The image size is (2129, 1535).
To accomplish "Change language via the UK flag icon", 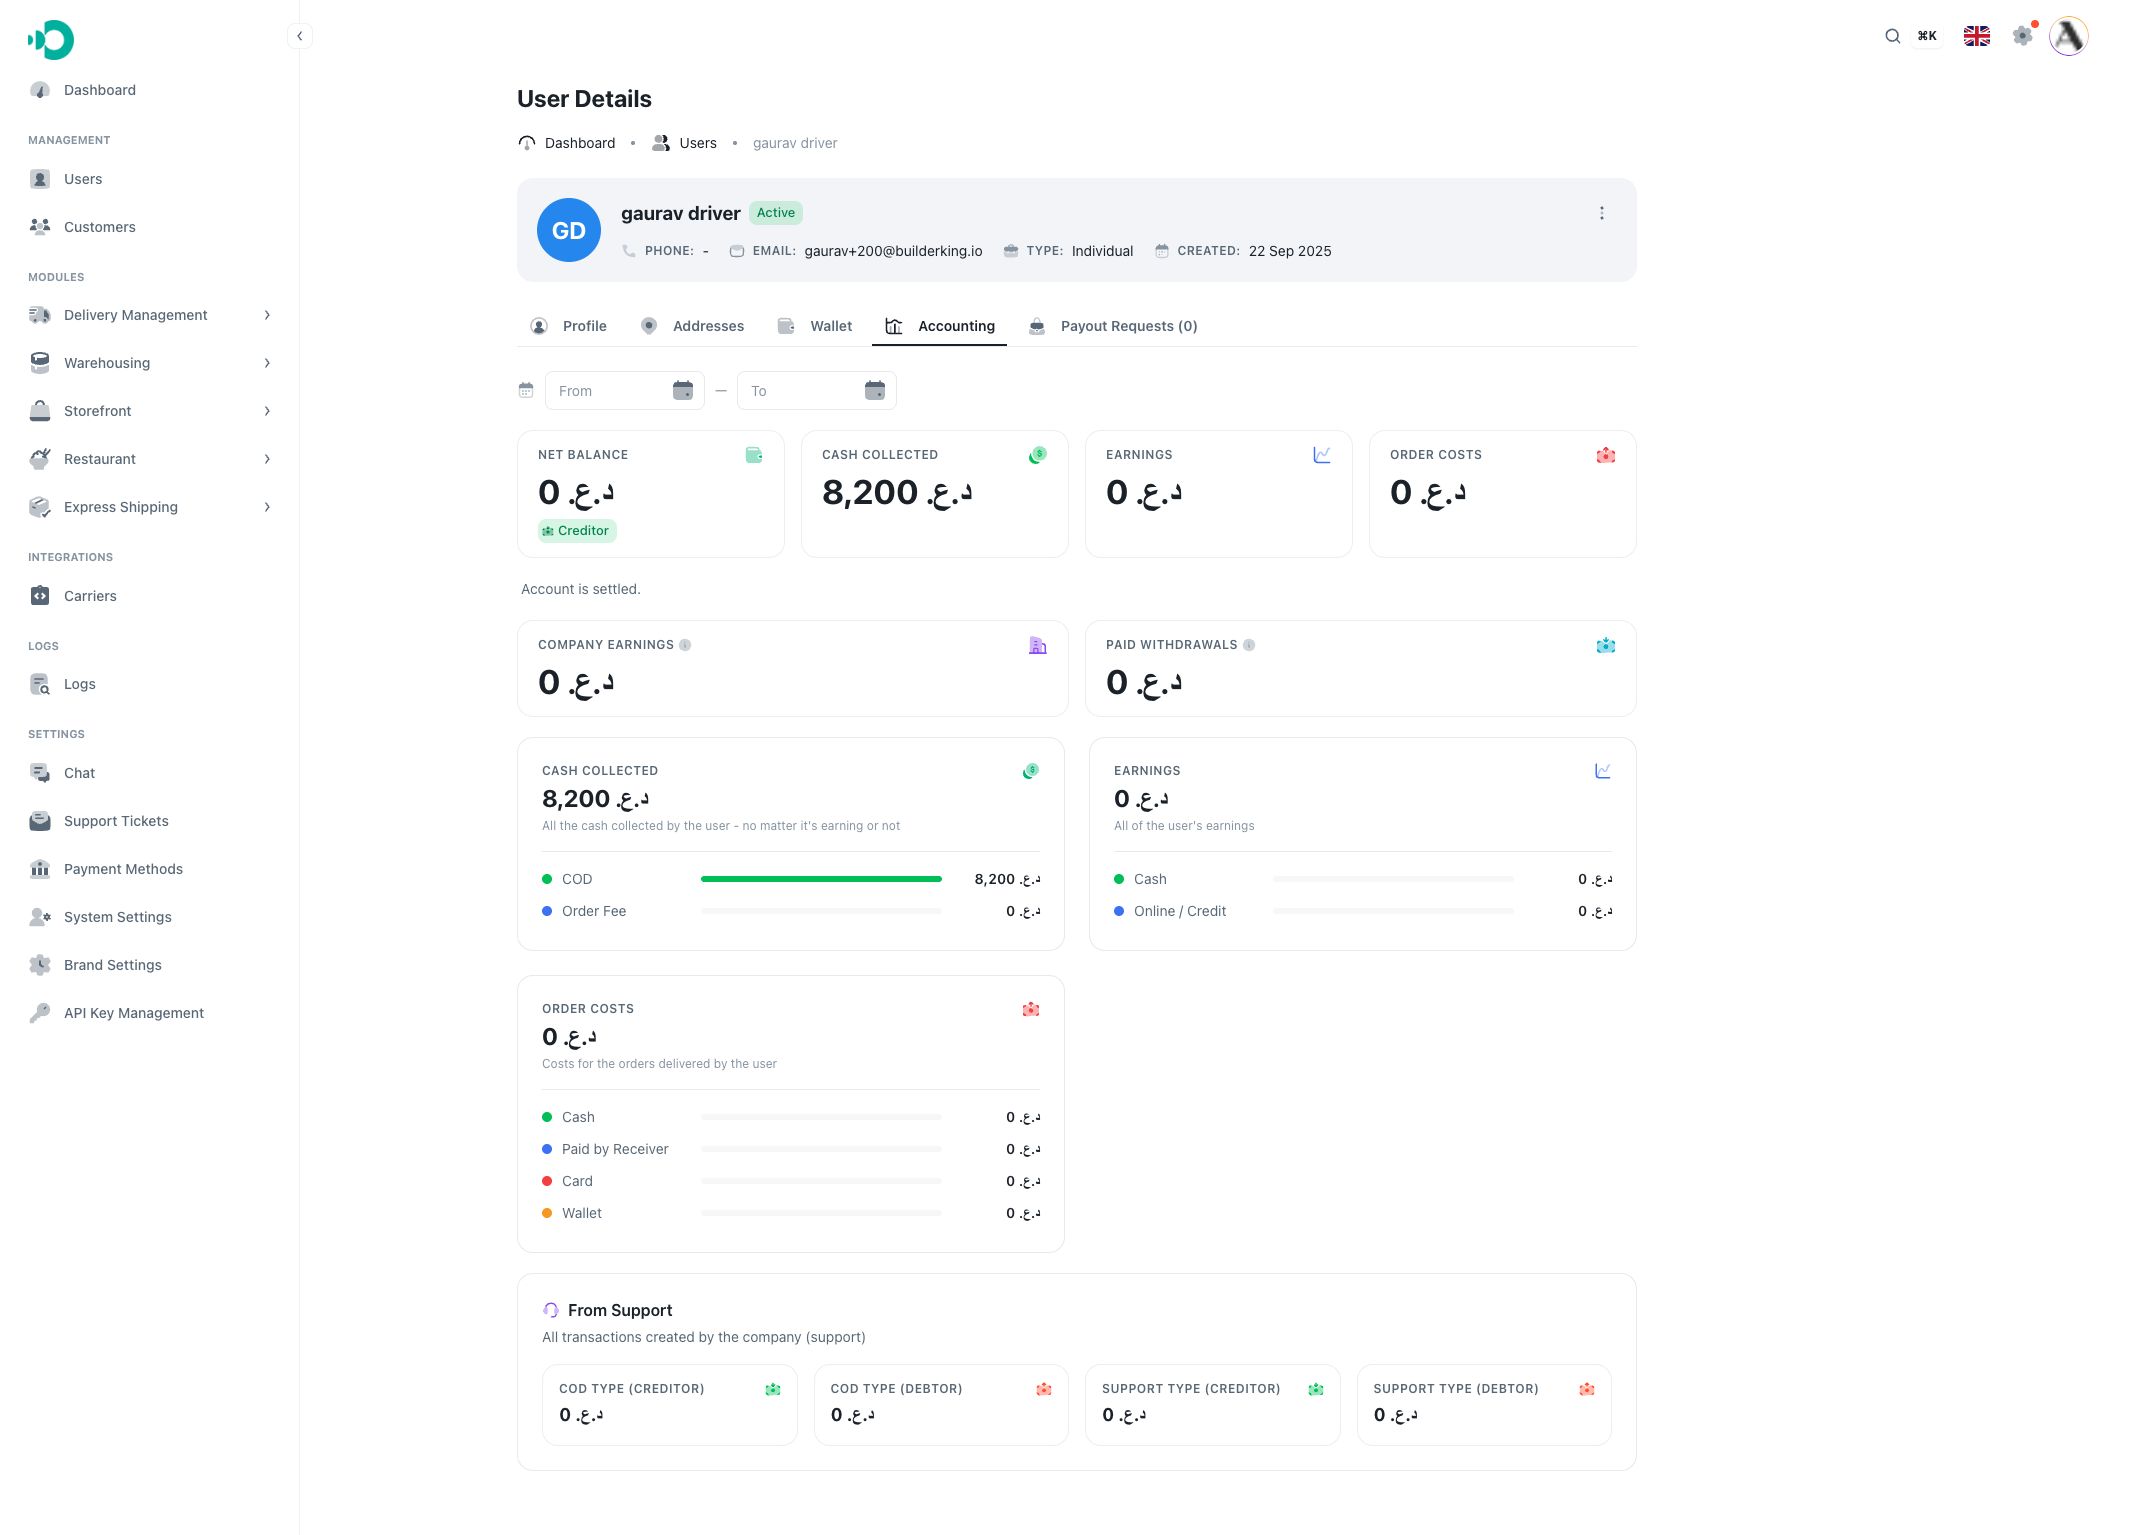I will pyautogui.click(x=1976, y=36).
